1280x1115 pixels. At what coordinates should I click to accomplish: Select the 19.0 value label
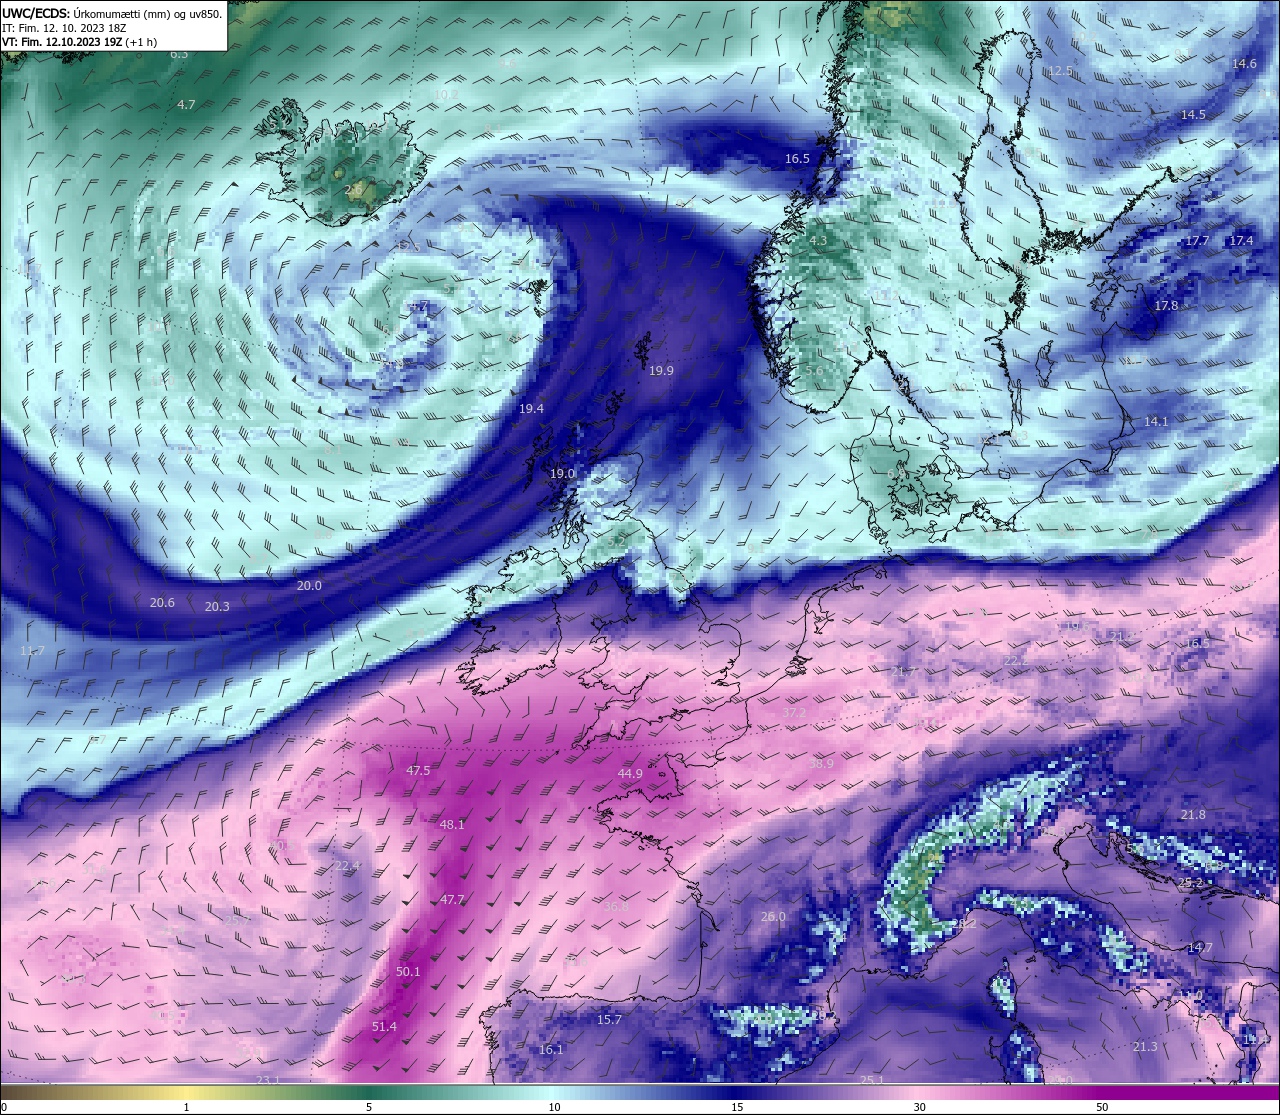pyautogui.click(x=562, y=474)
